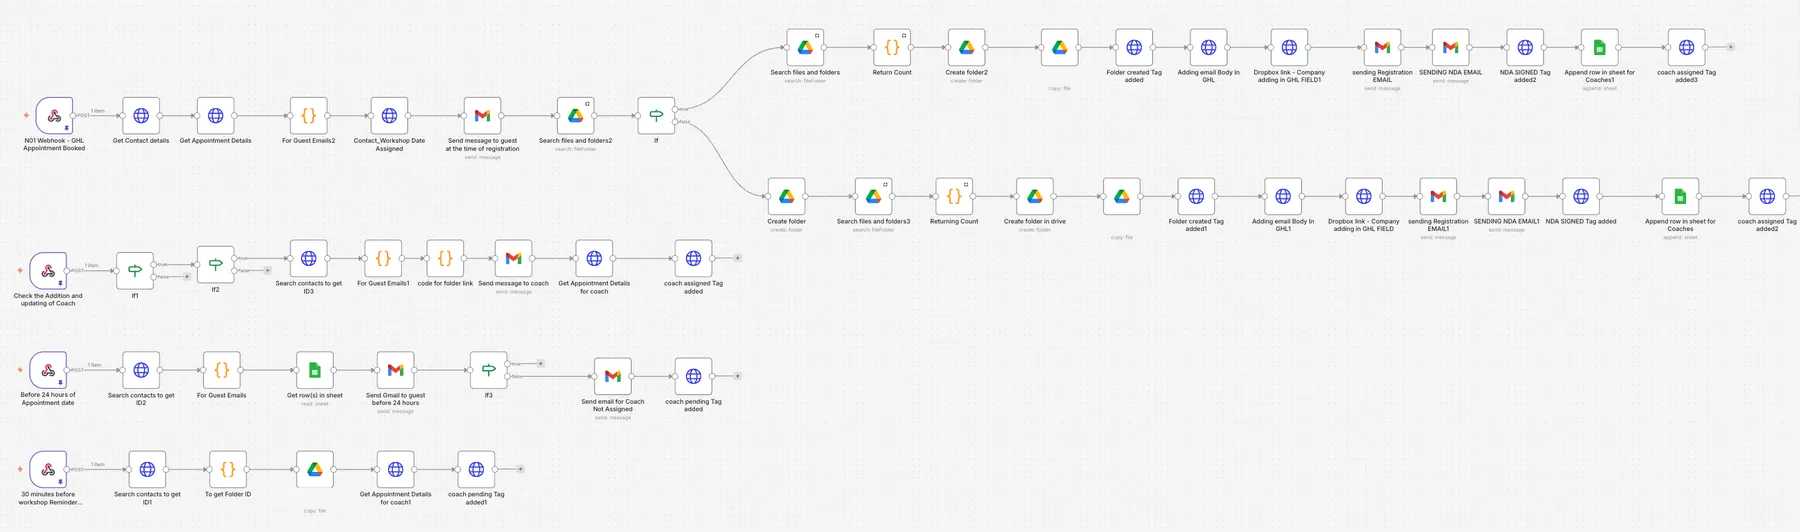Select the Contact_Workshop Date Assigned node
1800x532 pixels.
389,116
